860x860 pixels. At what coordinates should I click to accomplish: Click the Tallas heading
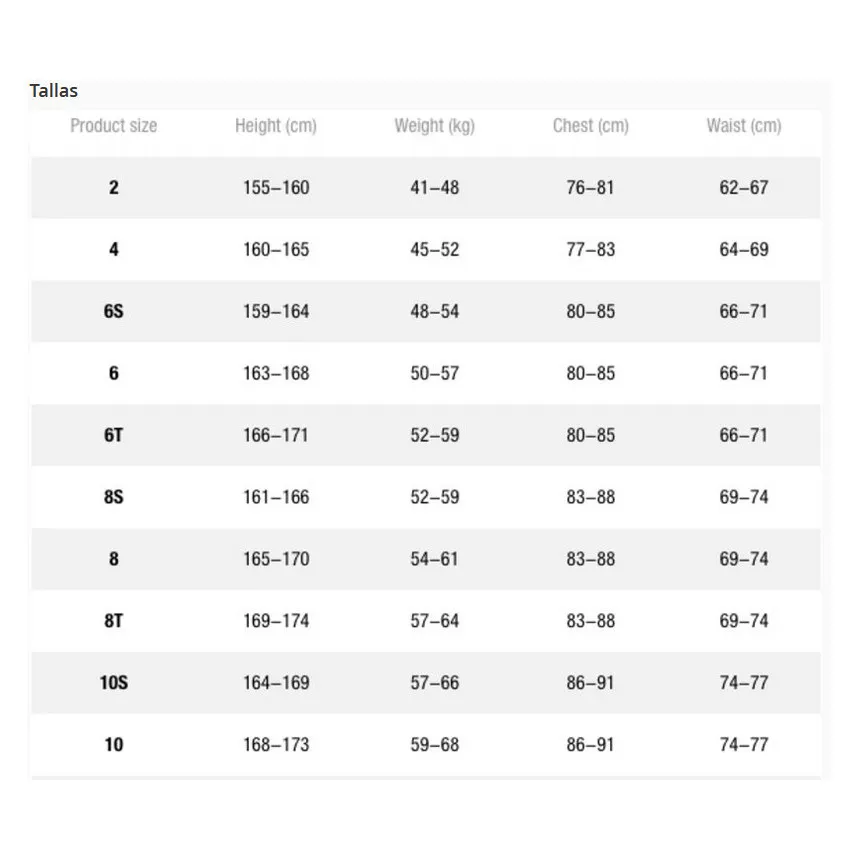(54, 90)
